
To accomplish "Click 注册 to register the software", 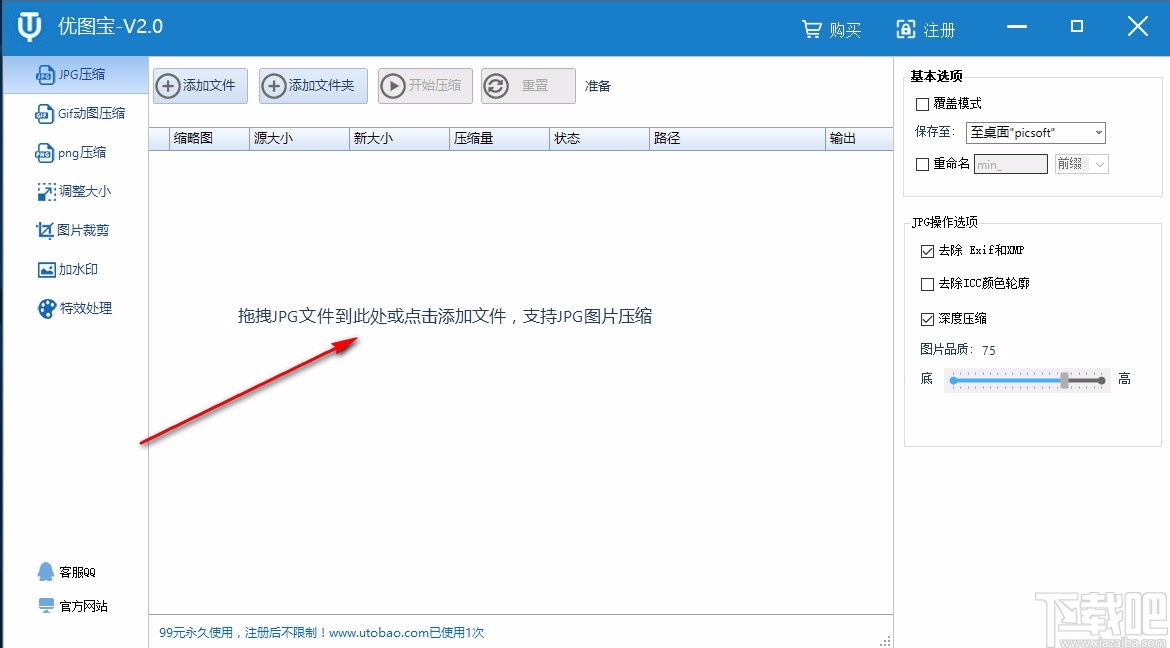I will 925,29.
